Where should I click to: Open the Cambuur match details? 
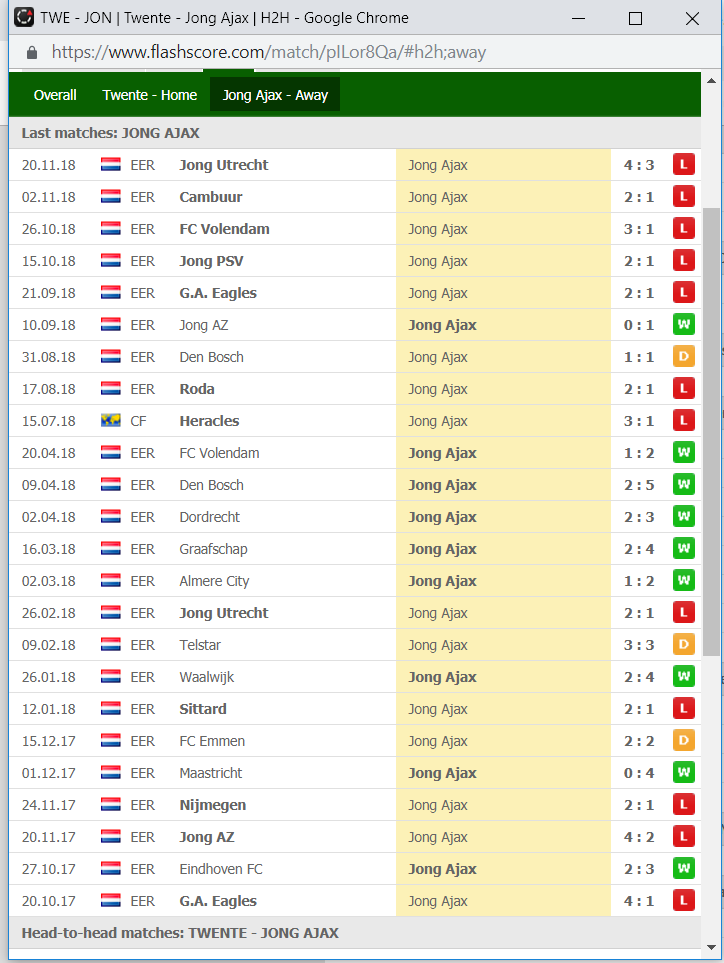[355, 197]
